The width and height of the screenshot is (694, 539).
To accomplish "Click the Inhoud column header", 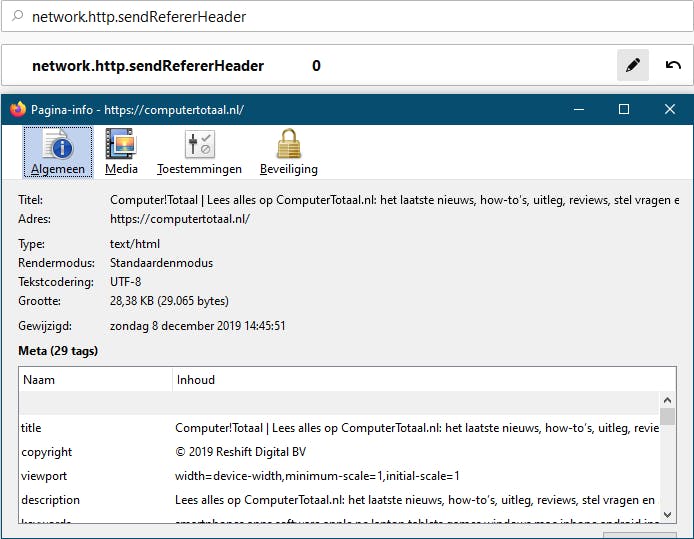I will [424, 380].
